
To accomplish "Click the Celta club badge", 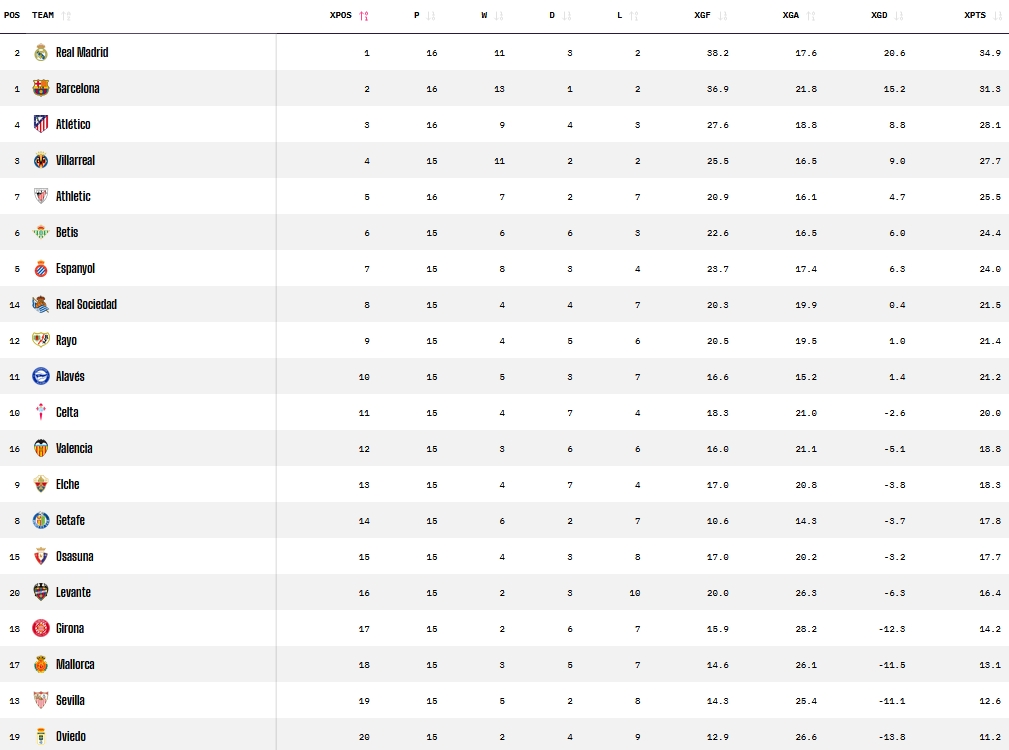I will pos(40,412).
